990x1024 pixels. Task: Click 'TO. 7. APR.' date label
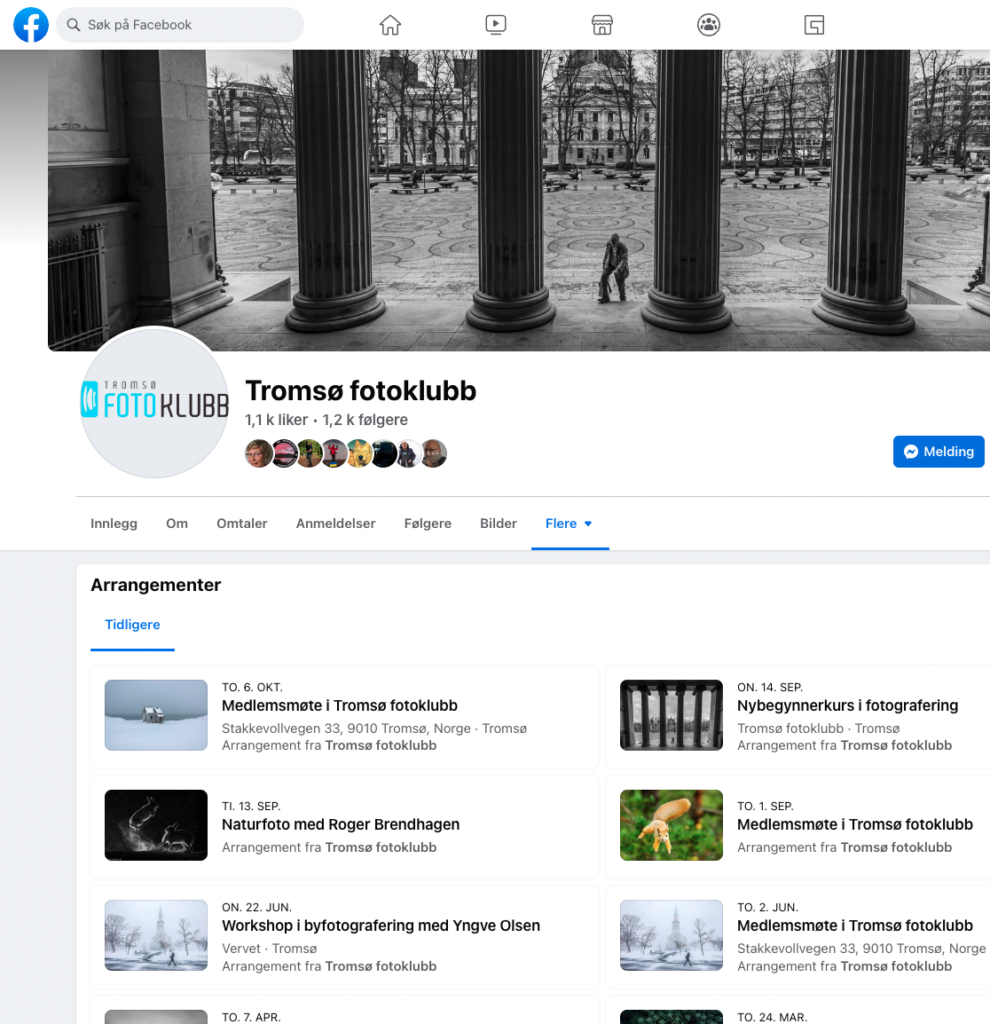pyautogui.click(x=251, y=1017)
